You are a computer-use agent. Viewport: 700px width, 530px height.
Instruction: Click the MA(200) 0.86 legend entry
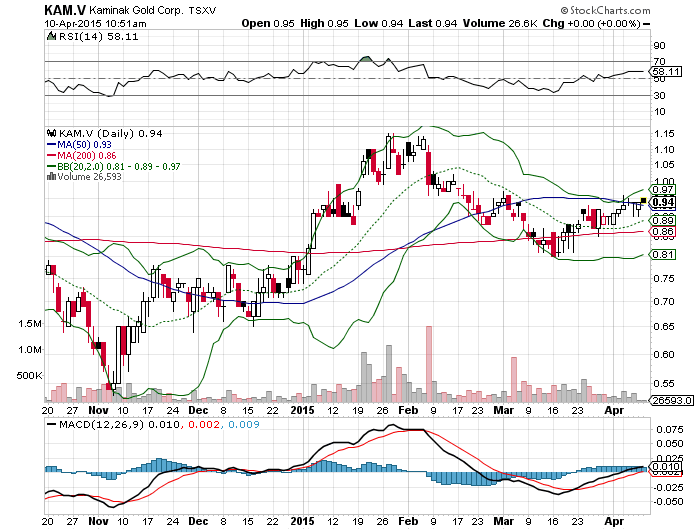point(82,155)
